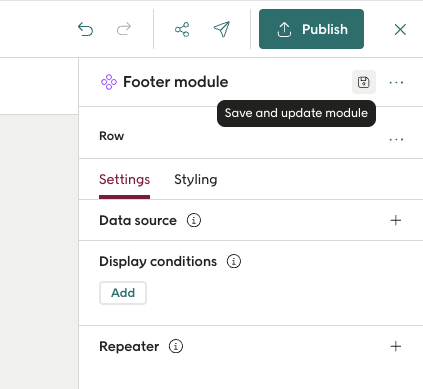Expand Repeater with plus icon
The image size is (423, 389).
click(396, 346)
